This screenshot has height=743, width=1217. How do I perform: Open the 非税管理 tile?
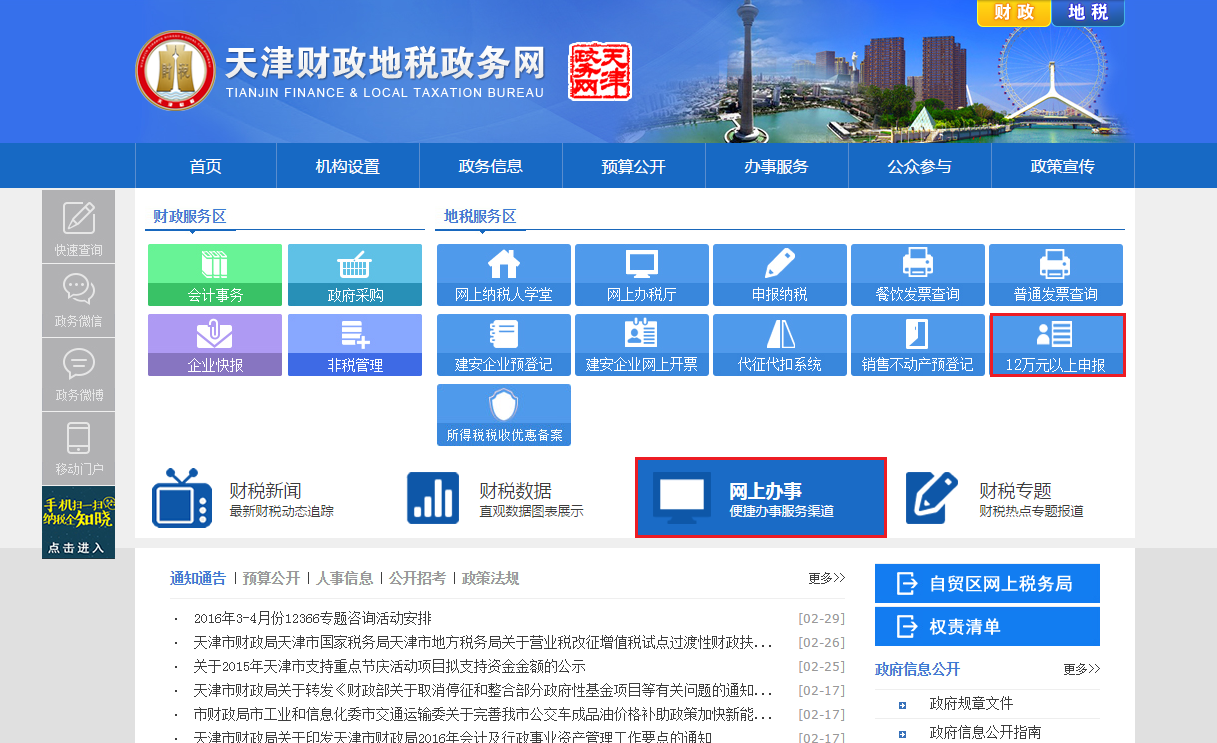(355, 345)
